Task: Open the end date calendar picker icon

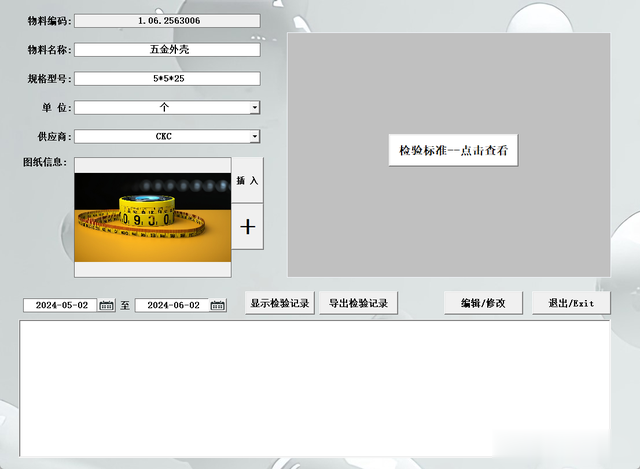Action: [218, 305]
